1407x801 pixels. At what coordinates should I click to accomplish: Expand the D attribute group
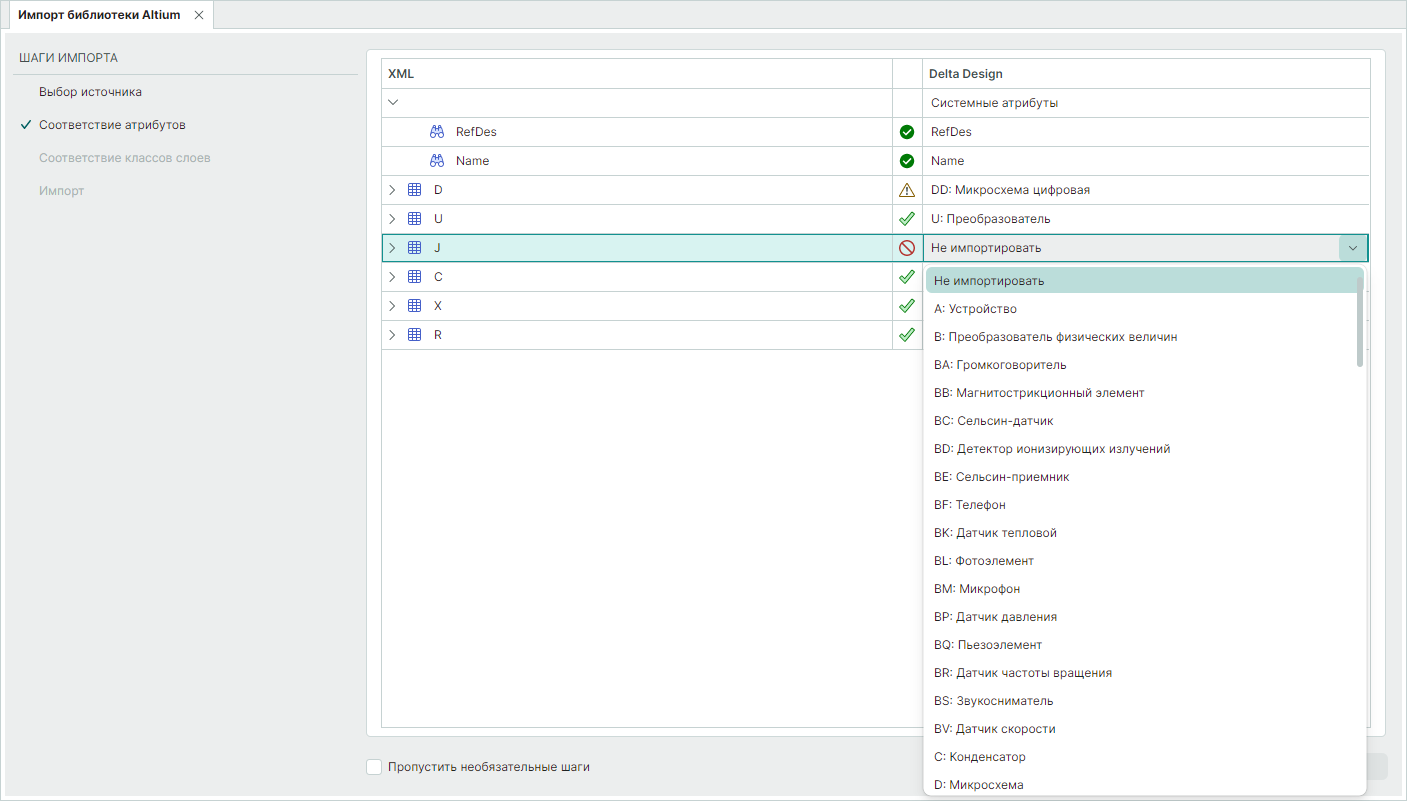tap(393, 190)
